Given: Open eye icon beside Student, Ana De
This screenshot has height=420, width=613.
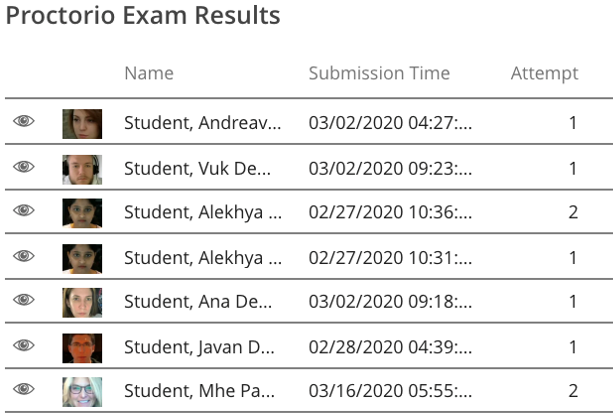Looking at the screenshot, I should tap(24, 300).
